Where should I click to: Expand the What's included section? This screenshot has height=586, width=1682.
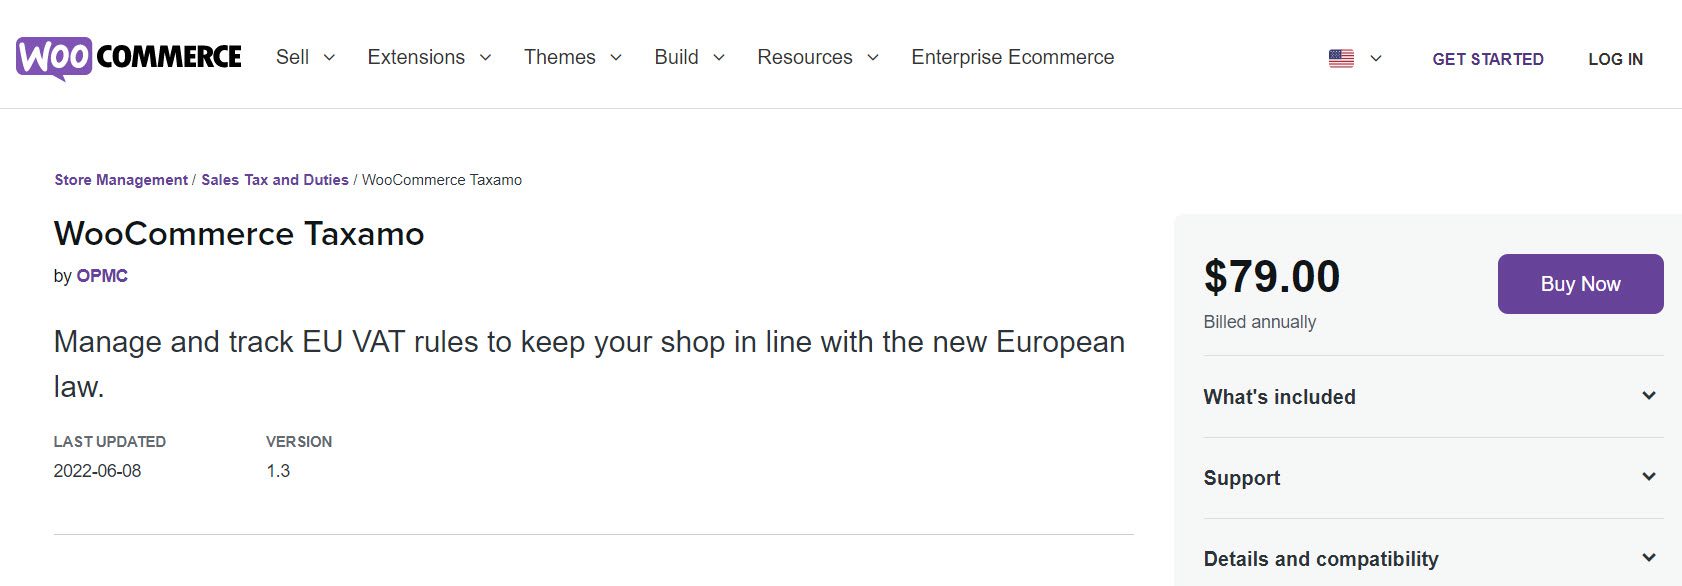tap(1433, 397)
